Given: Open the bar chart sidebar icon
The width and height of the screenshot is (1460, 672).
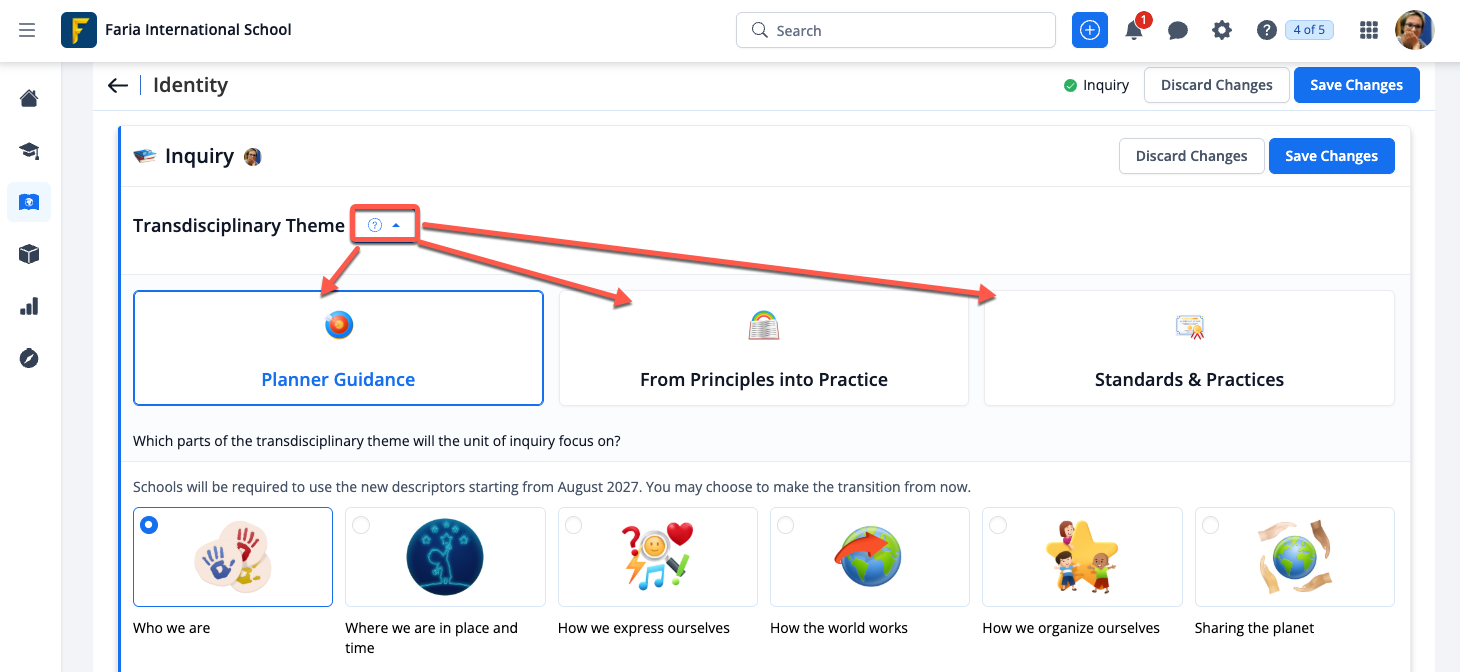Looking at the screenshot, I should click(x=29, y=306).
